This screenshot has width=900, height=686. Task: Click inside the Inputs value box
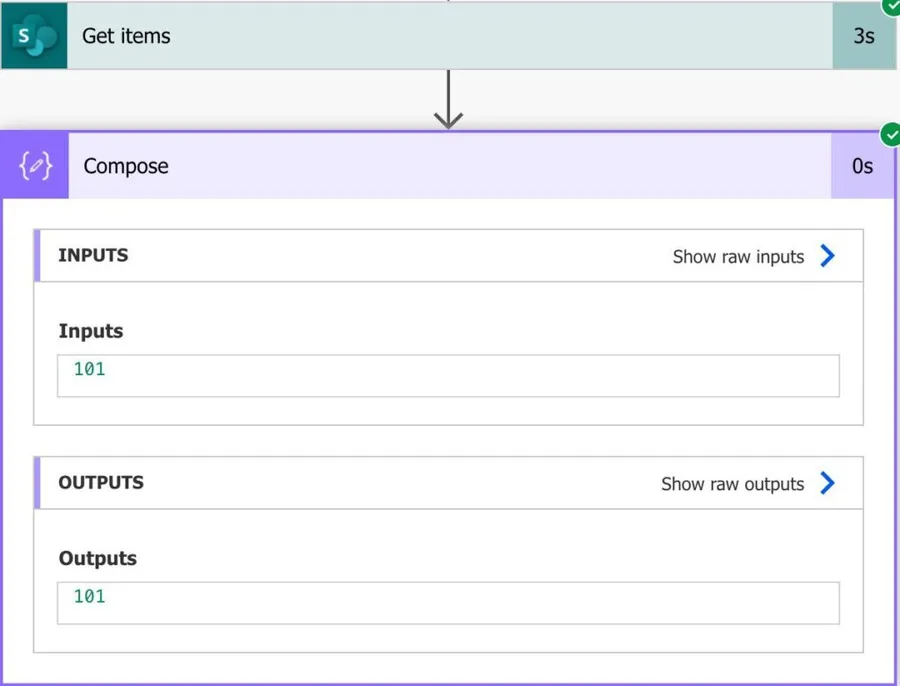[448, 376]
